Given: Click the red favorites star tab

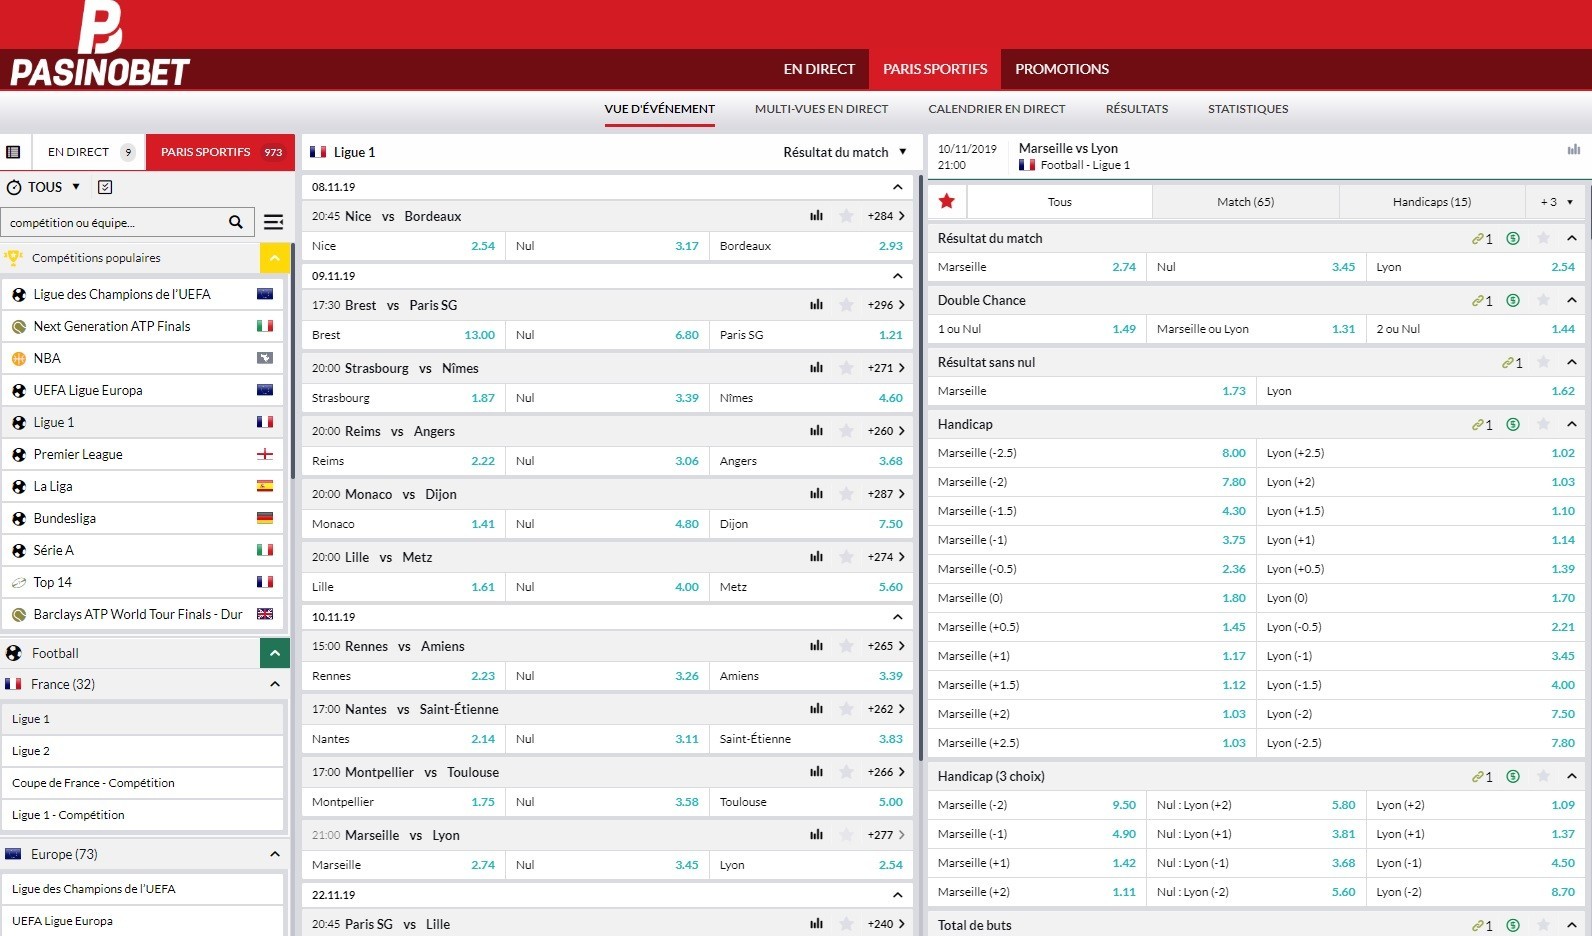Looking at the screenshot, I should coord(947,201).
